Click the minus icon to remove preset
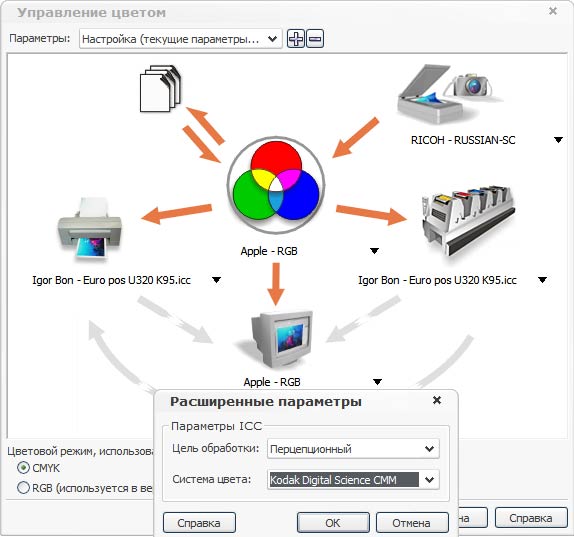Image resolution: width=574 pixels, height=537 pixels. [x=315, y=38]
